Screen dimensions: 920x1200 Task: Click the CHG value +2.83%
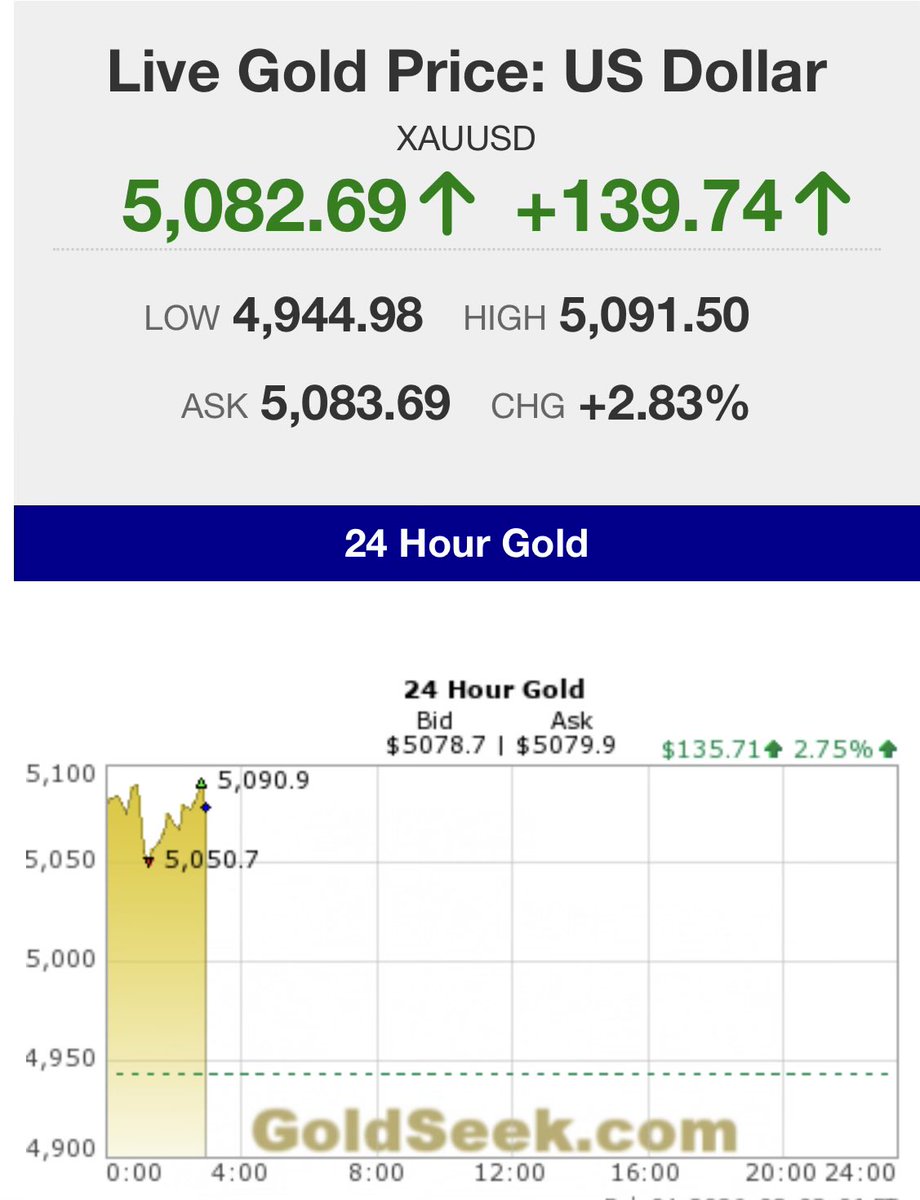[663, 405]
